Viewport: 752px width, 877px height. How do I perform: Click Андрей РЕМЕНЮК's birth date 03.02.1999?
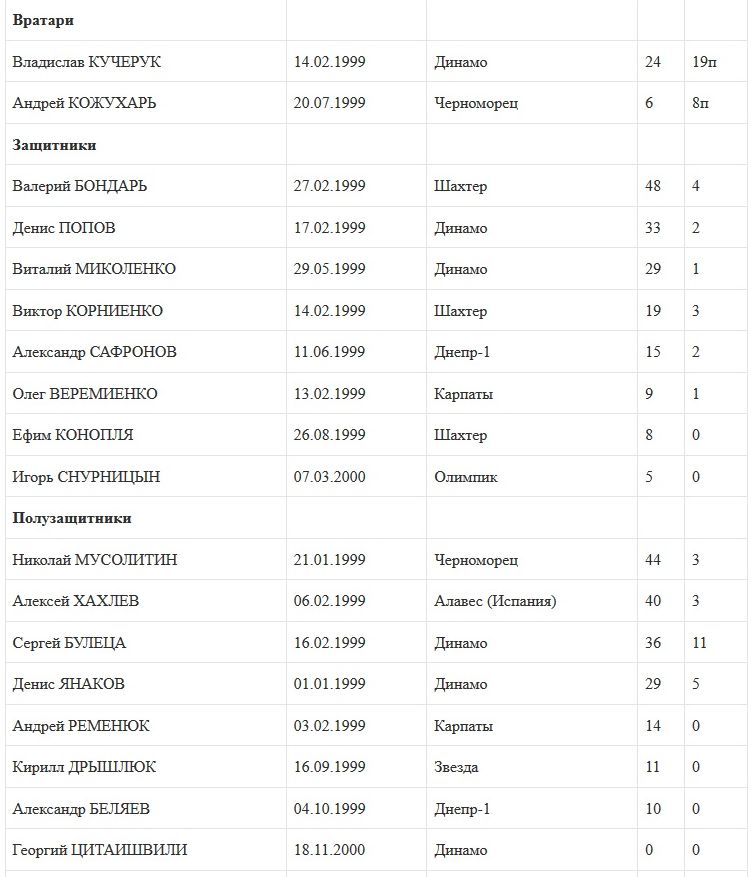tap(329, 726)
